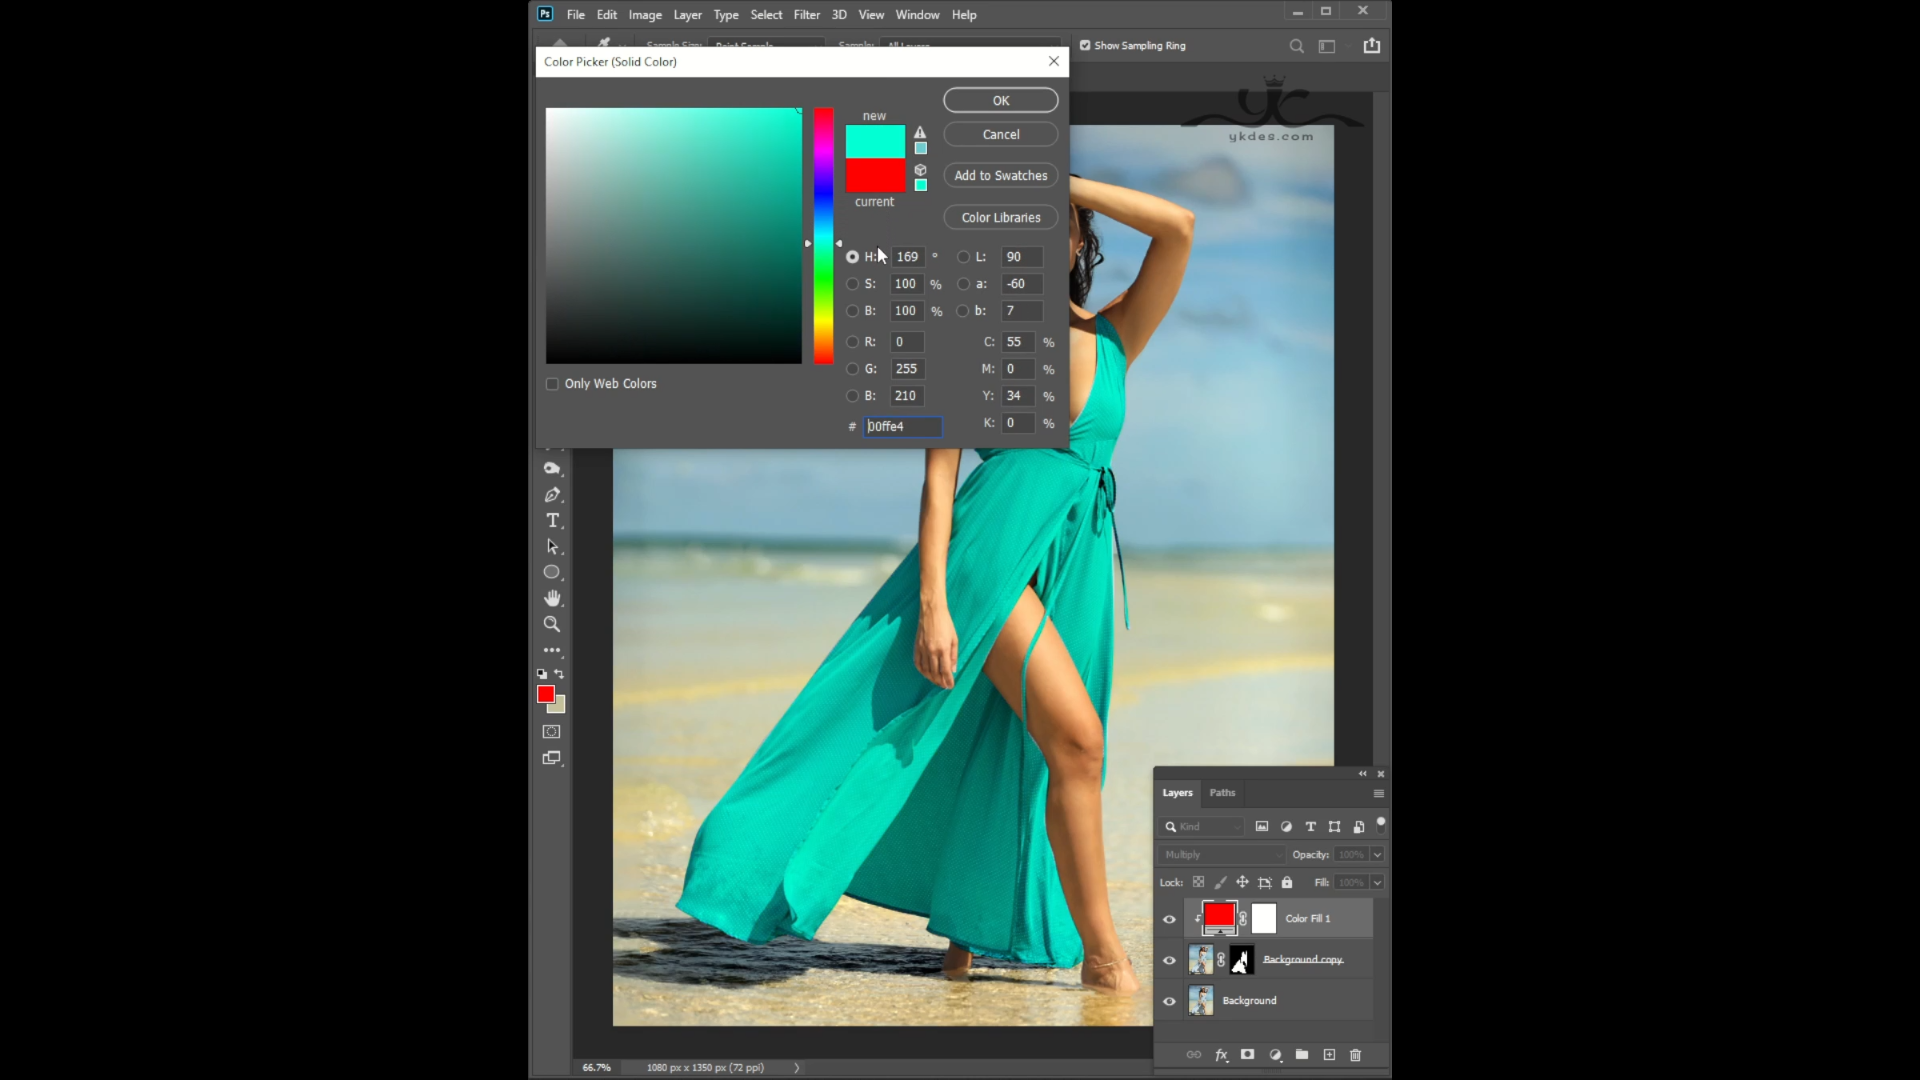Select the Ellipse shape tool
The image size is (1920, 1080).
(x=552, y=572)
